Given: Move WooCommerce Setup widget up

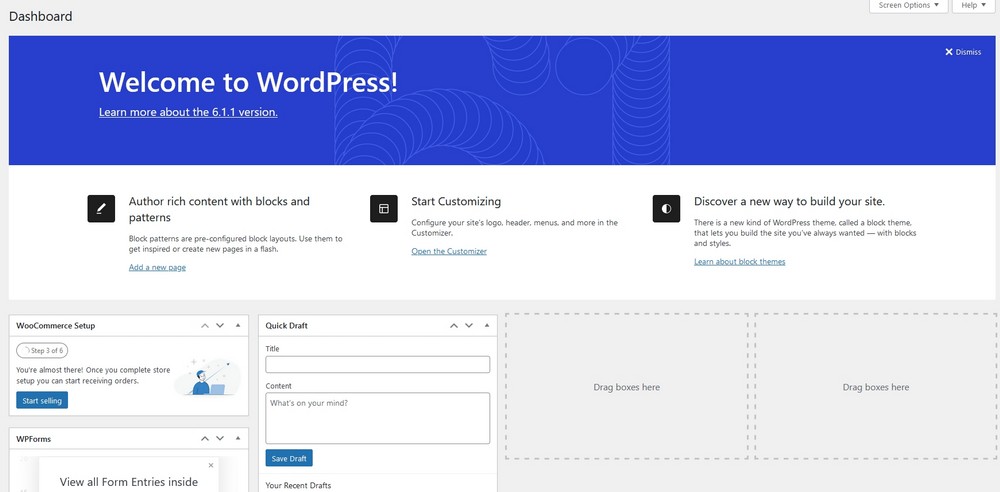Looking at the screenshot, I should 205,325.
